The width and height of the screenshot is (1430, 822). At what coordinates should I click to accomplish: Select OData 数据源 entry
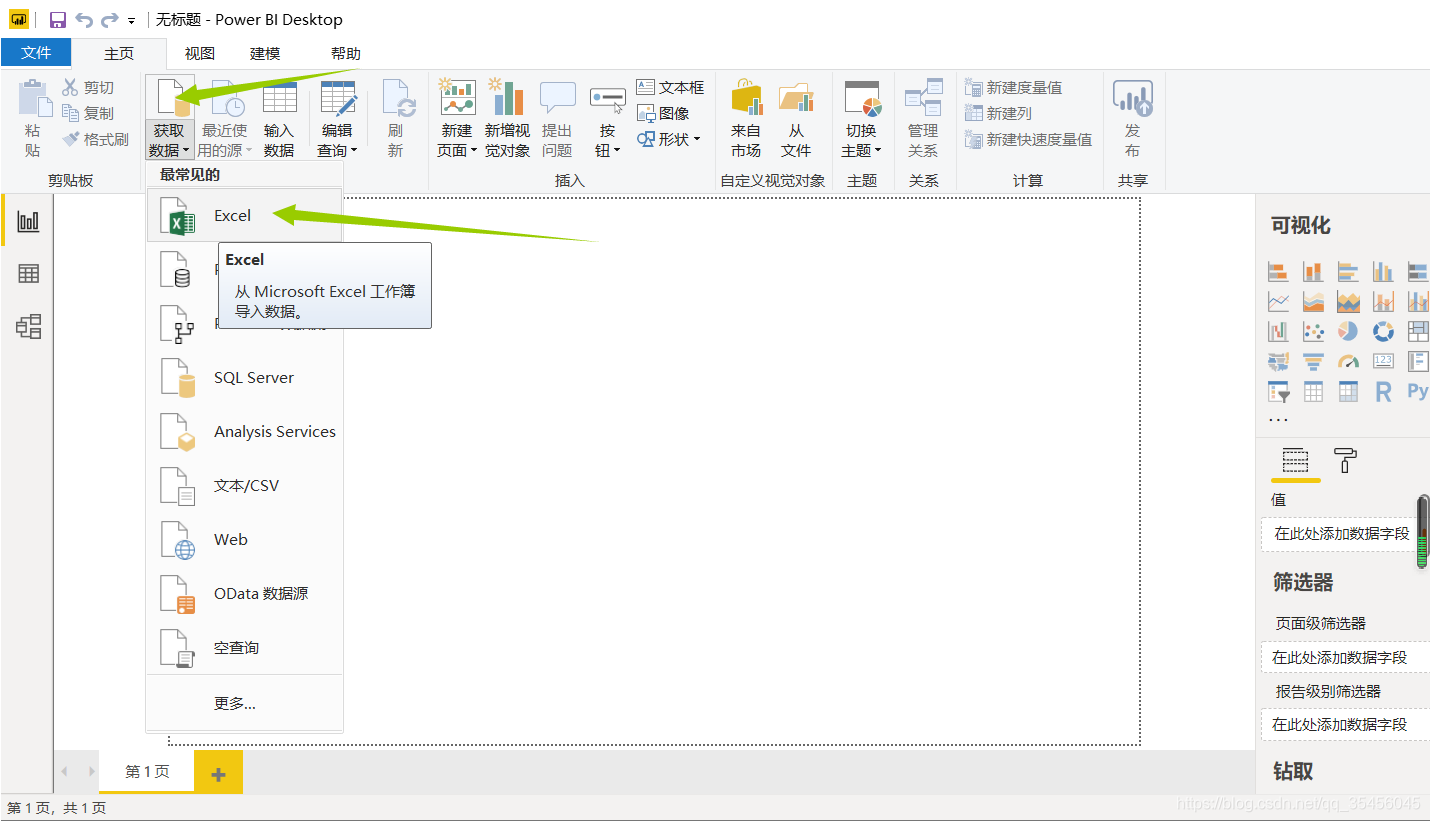244,594
